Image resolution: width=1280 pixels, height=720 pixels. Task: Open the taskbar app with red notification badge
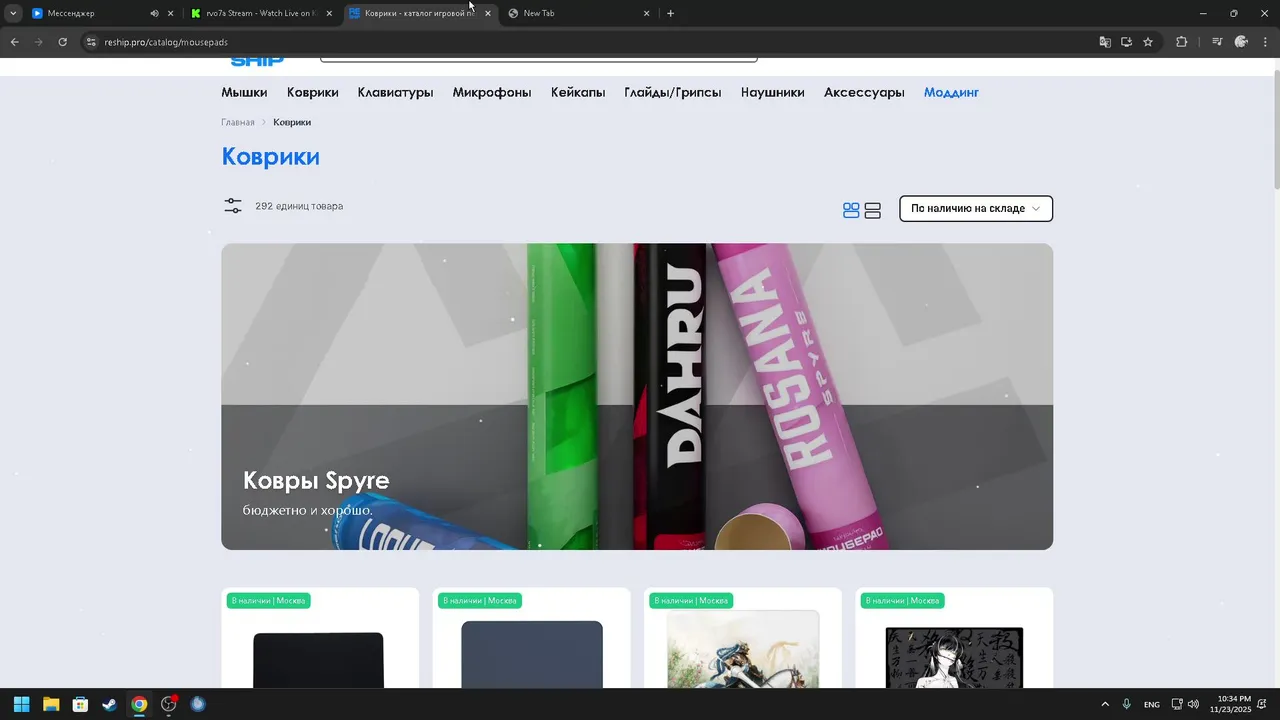pos(169,704)
